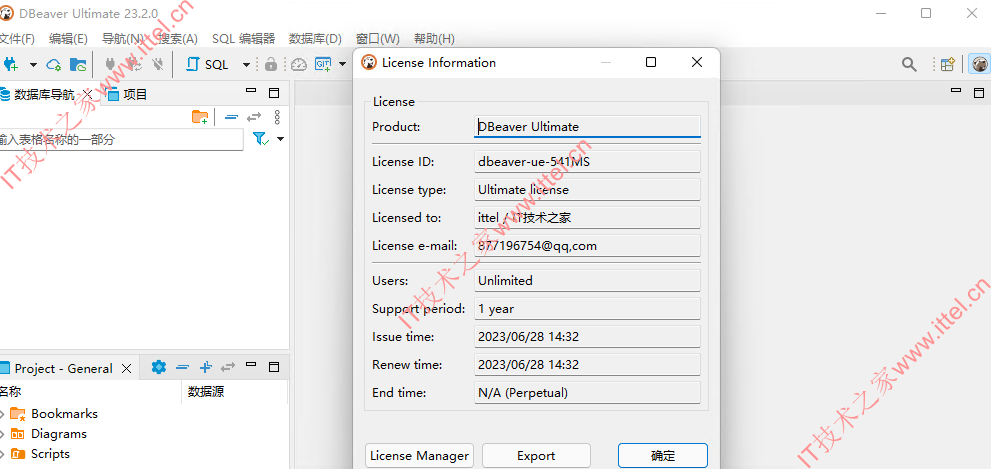The image size is (991, 469).
Task: Click the Product field in License dialog
Action: pyautogui.click(x=587, y=126)
